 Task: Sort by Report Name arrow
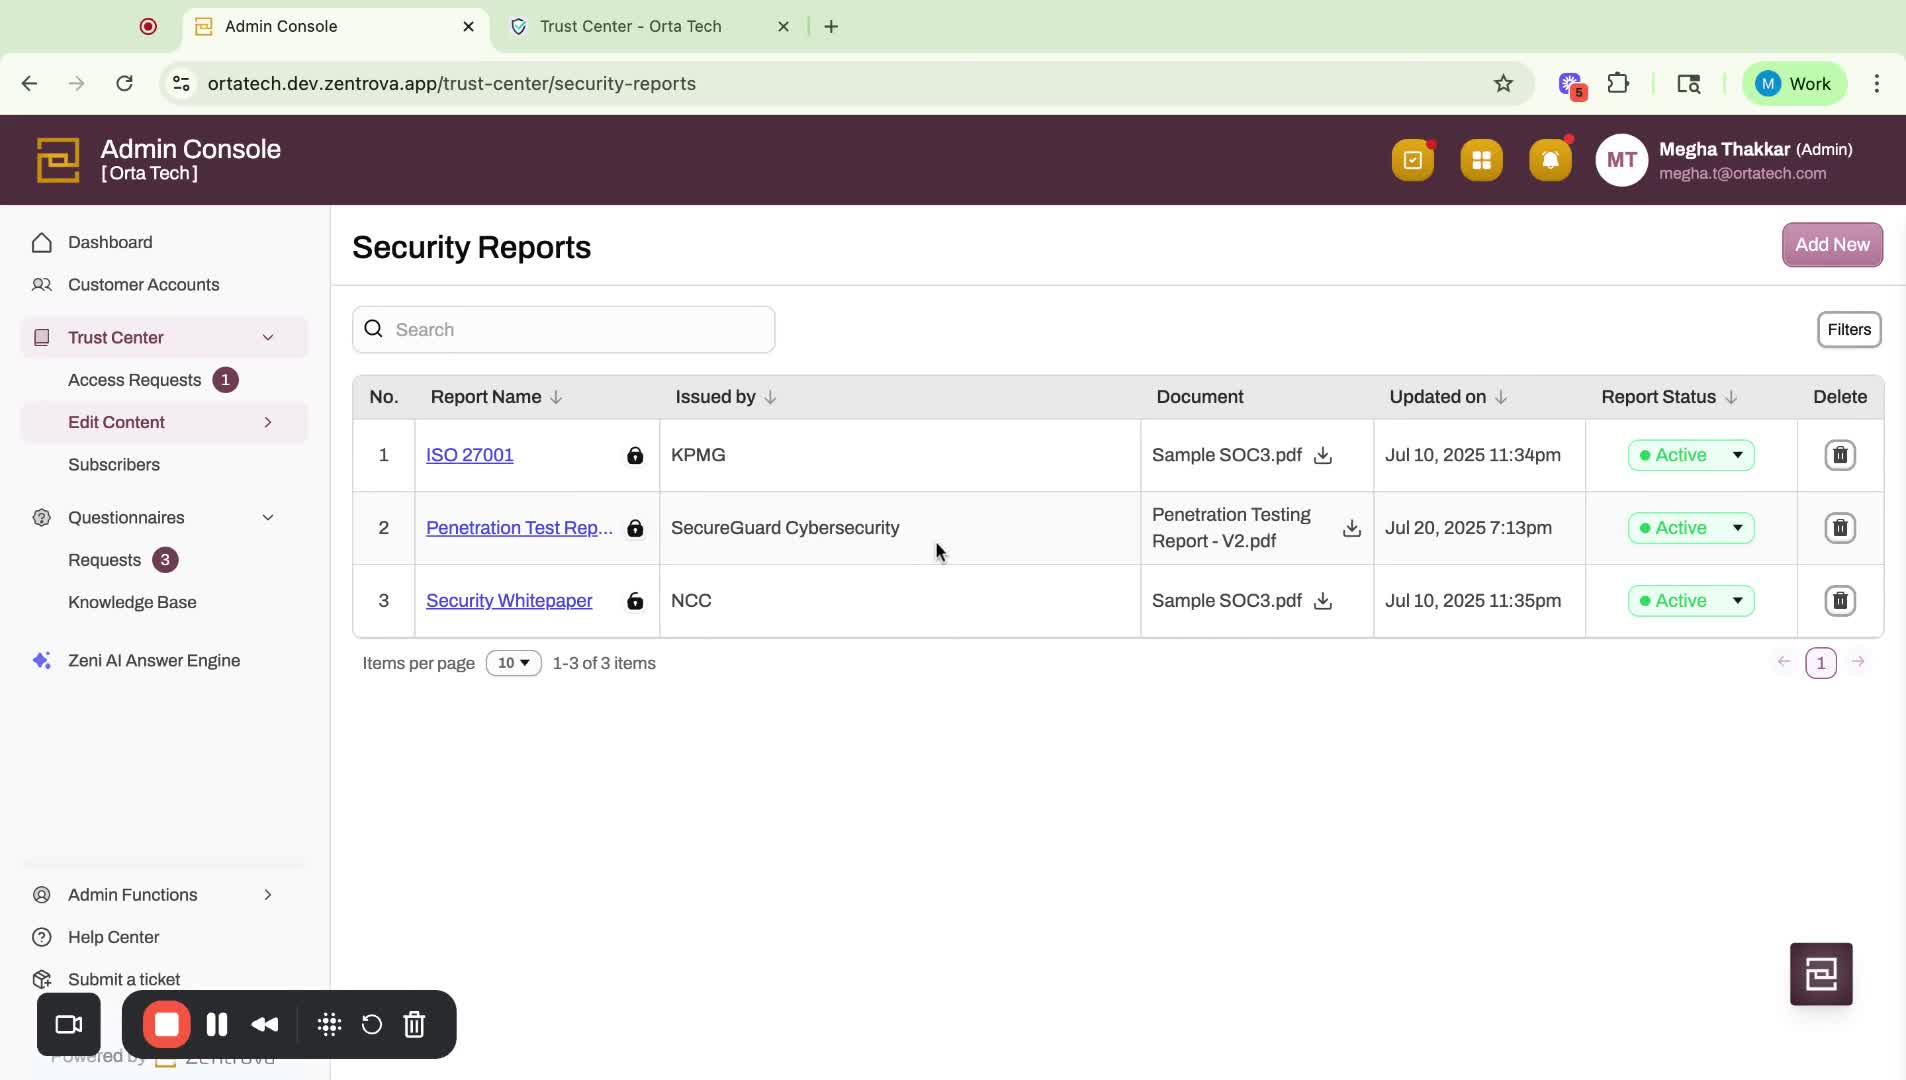click(556, 397)
